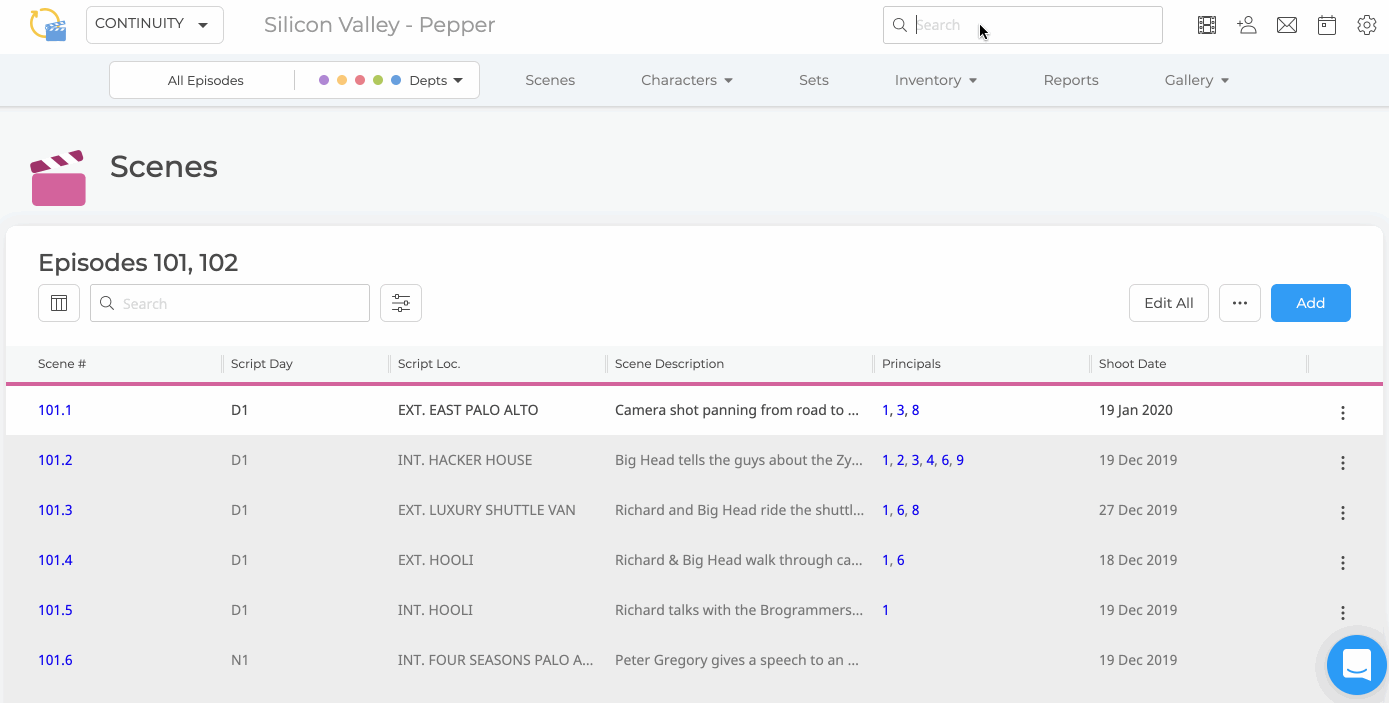Click '18 Dec 2019' shoot date
1389x703 pixels.
pyautogui.click(x=1138, y=560)
